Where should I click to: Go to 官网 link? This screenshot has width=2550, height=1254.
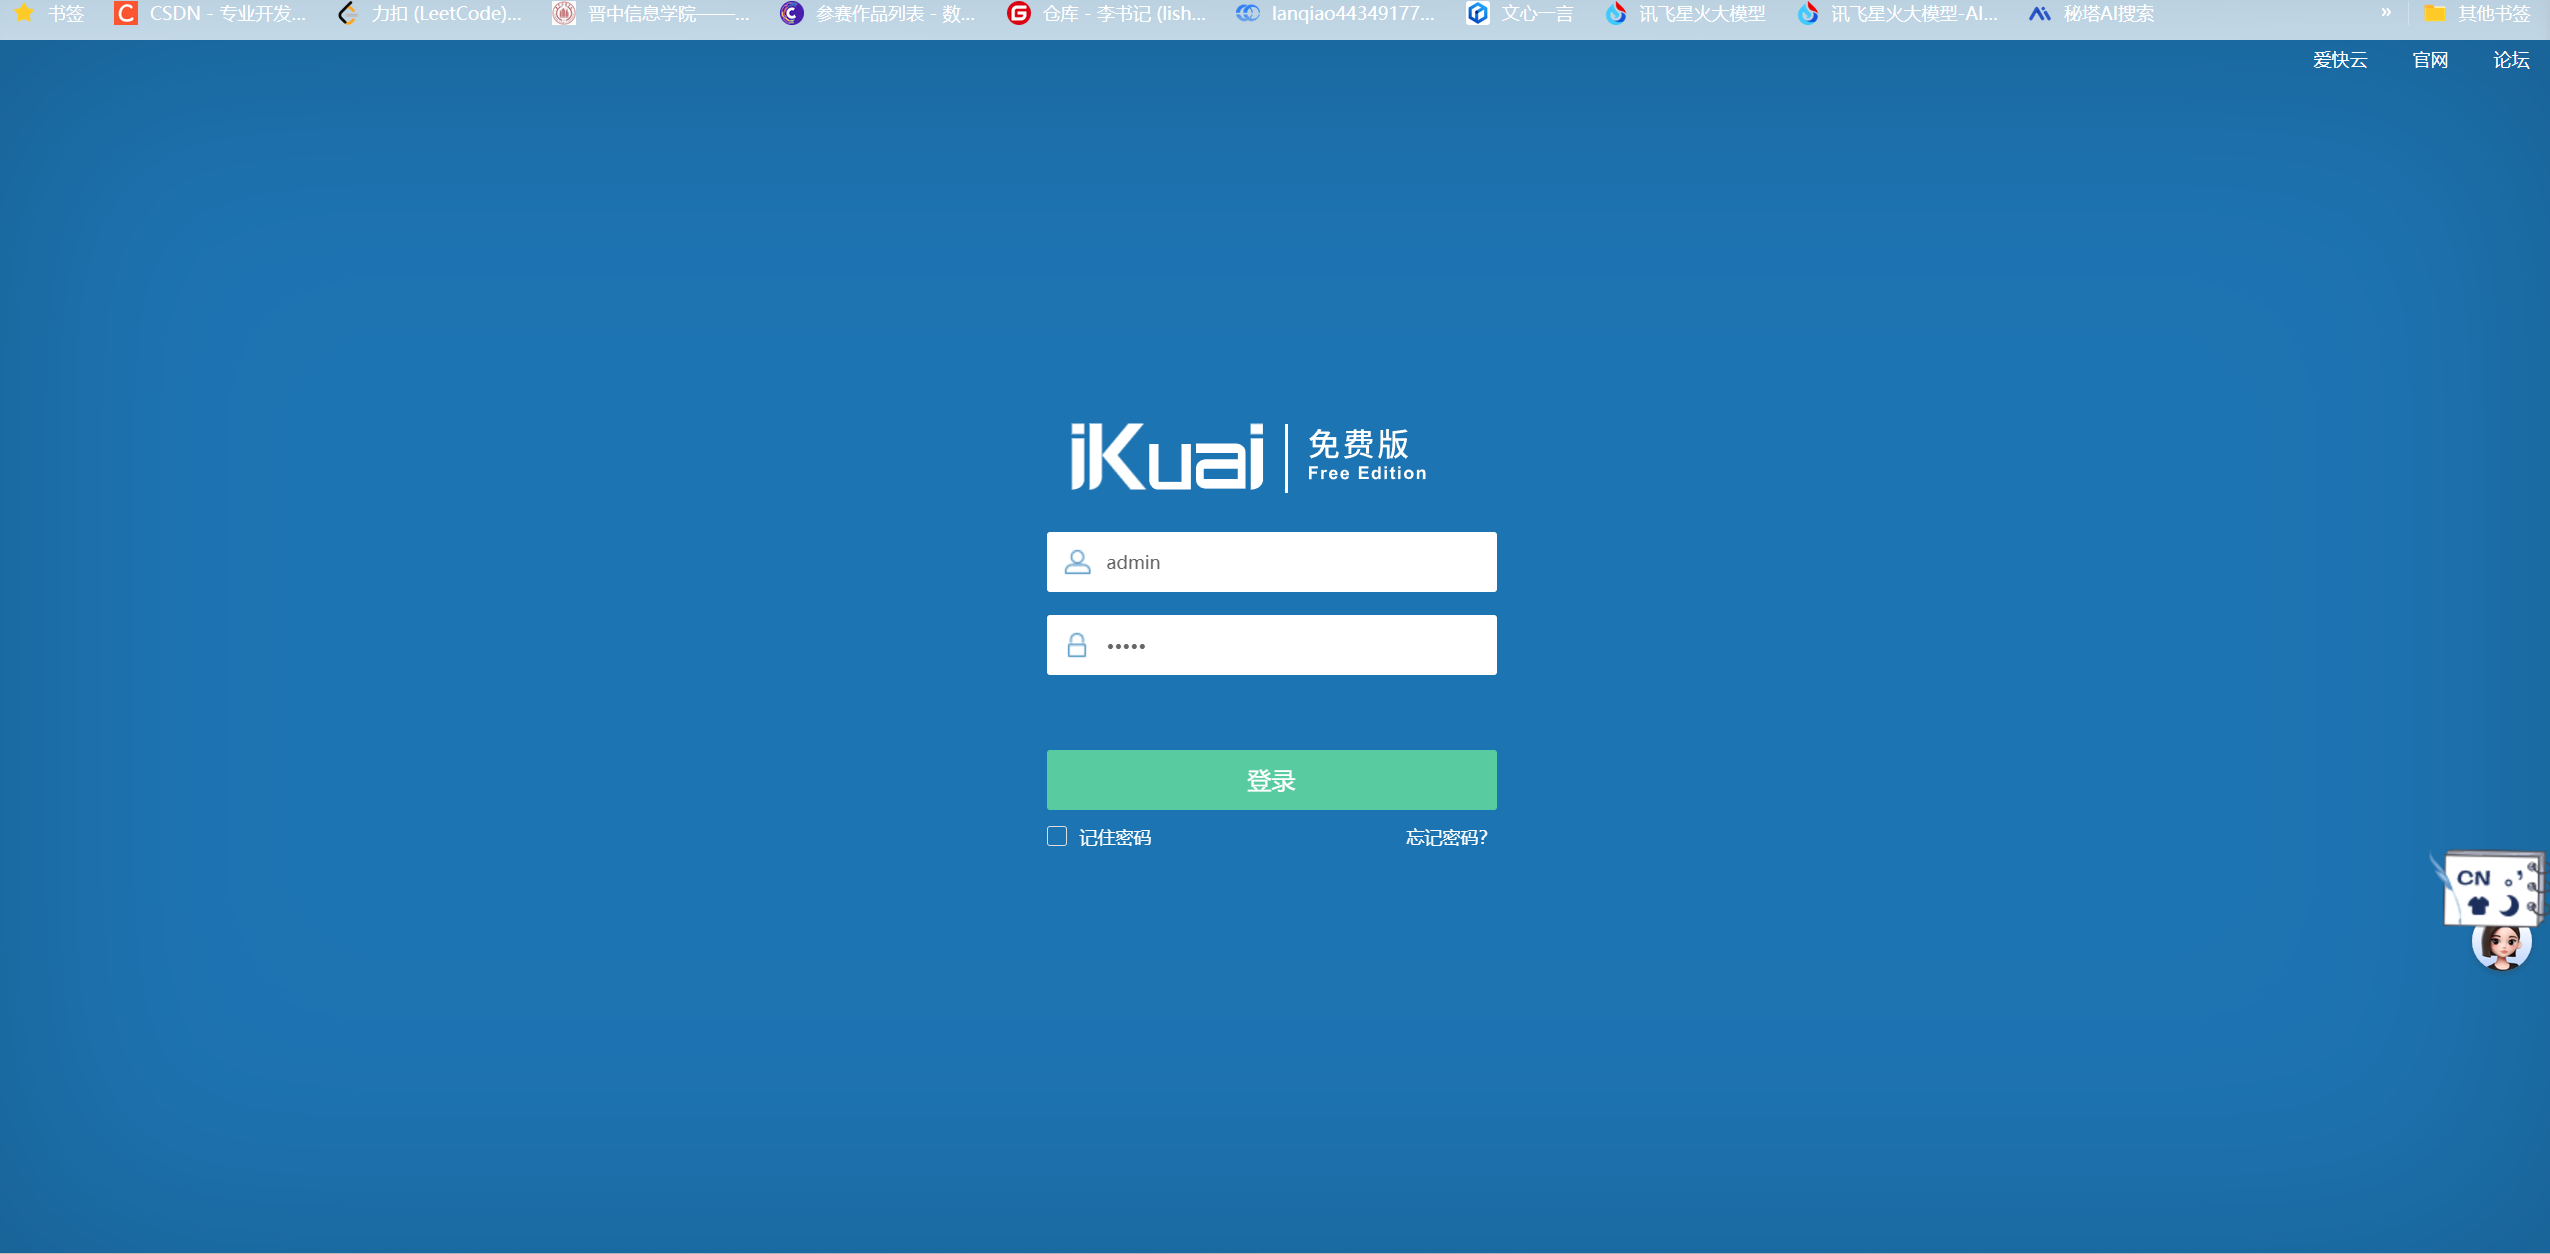pyautogui.click(x=2430, y=60)
